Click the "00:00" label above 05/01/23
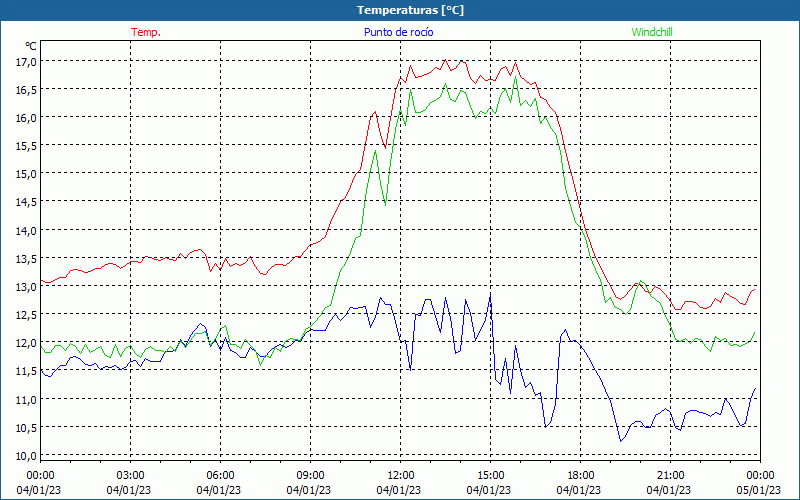The height and width of the screenshot is (500, 800). point(760,476)
